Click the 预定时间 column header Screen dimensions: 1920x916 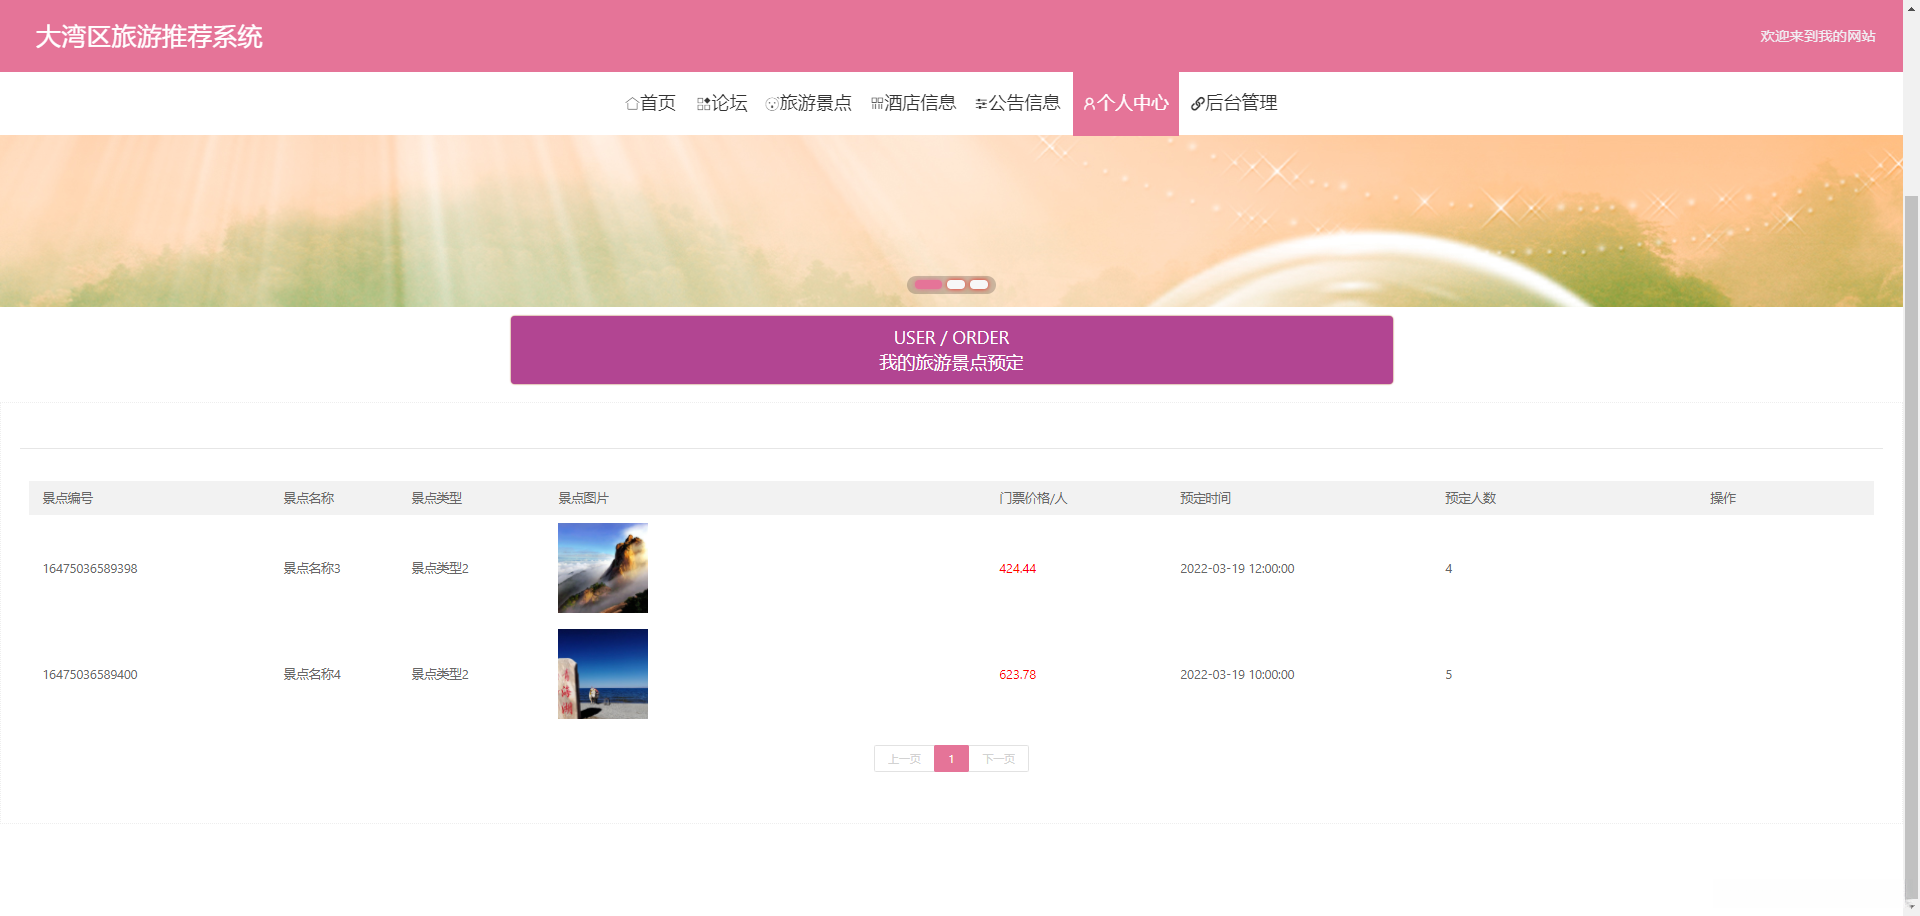(x=1205, y=498)
